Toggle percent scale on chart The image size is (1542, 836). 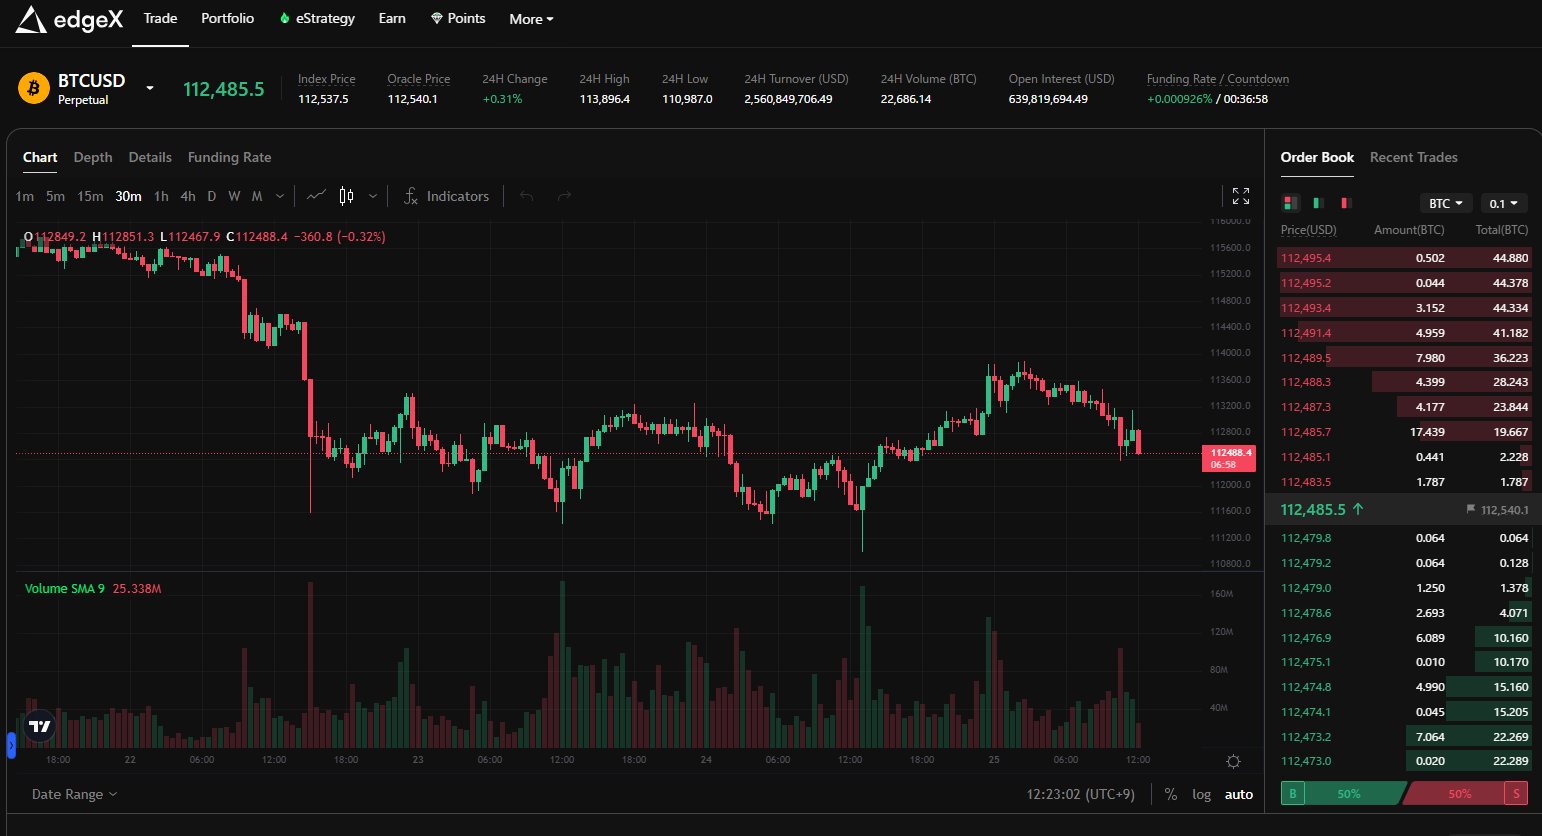(x=1170, y=794)
